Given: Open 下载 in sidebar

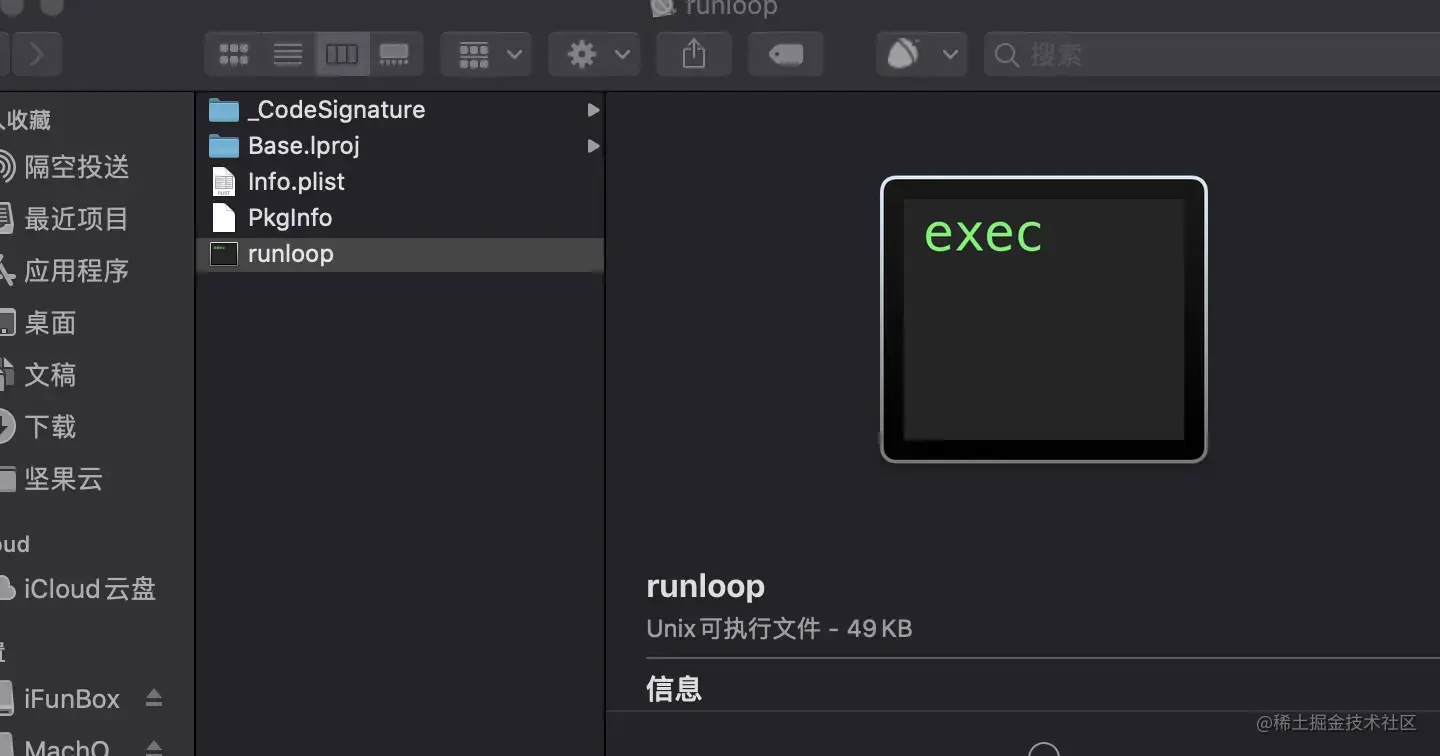Looking at the screenshot, I should tap(39, 427).
